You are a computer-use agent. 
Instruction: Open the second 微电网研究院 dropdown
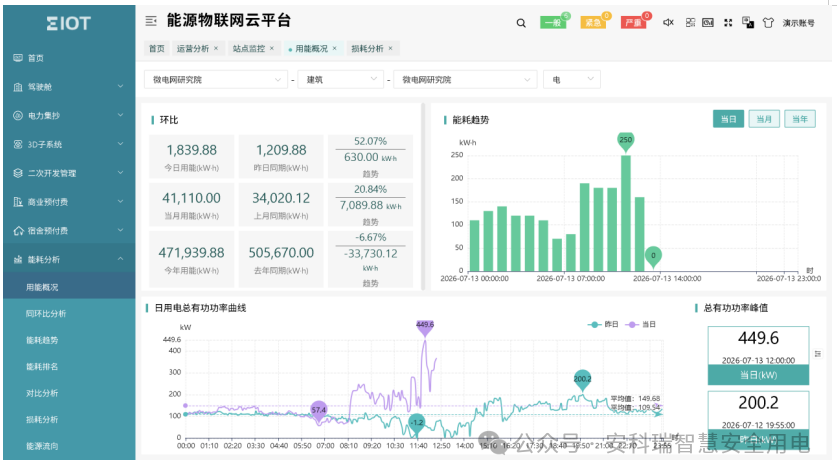point(465,80)
